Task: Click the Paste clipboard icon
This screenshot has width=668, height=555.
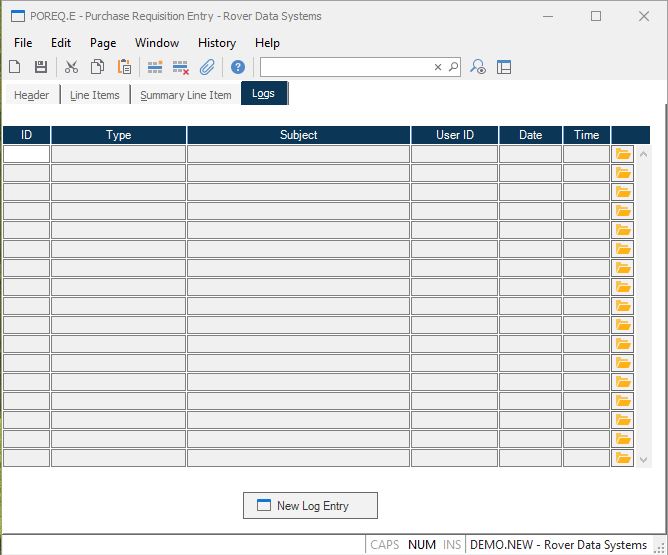Action: 124,67
